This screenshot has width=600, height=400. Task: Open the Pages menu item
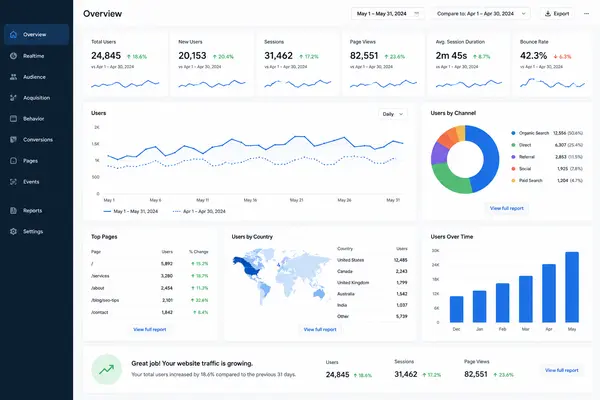pos(37,161)
